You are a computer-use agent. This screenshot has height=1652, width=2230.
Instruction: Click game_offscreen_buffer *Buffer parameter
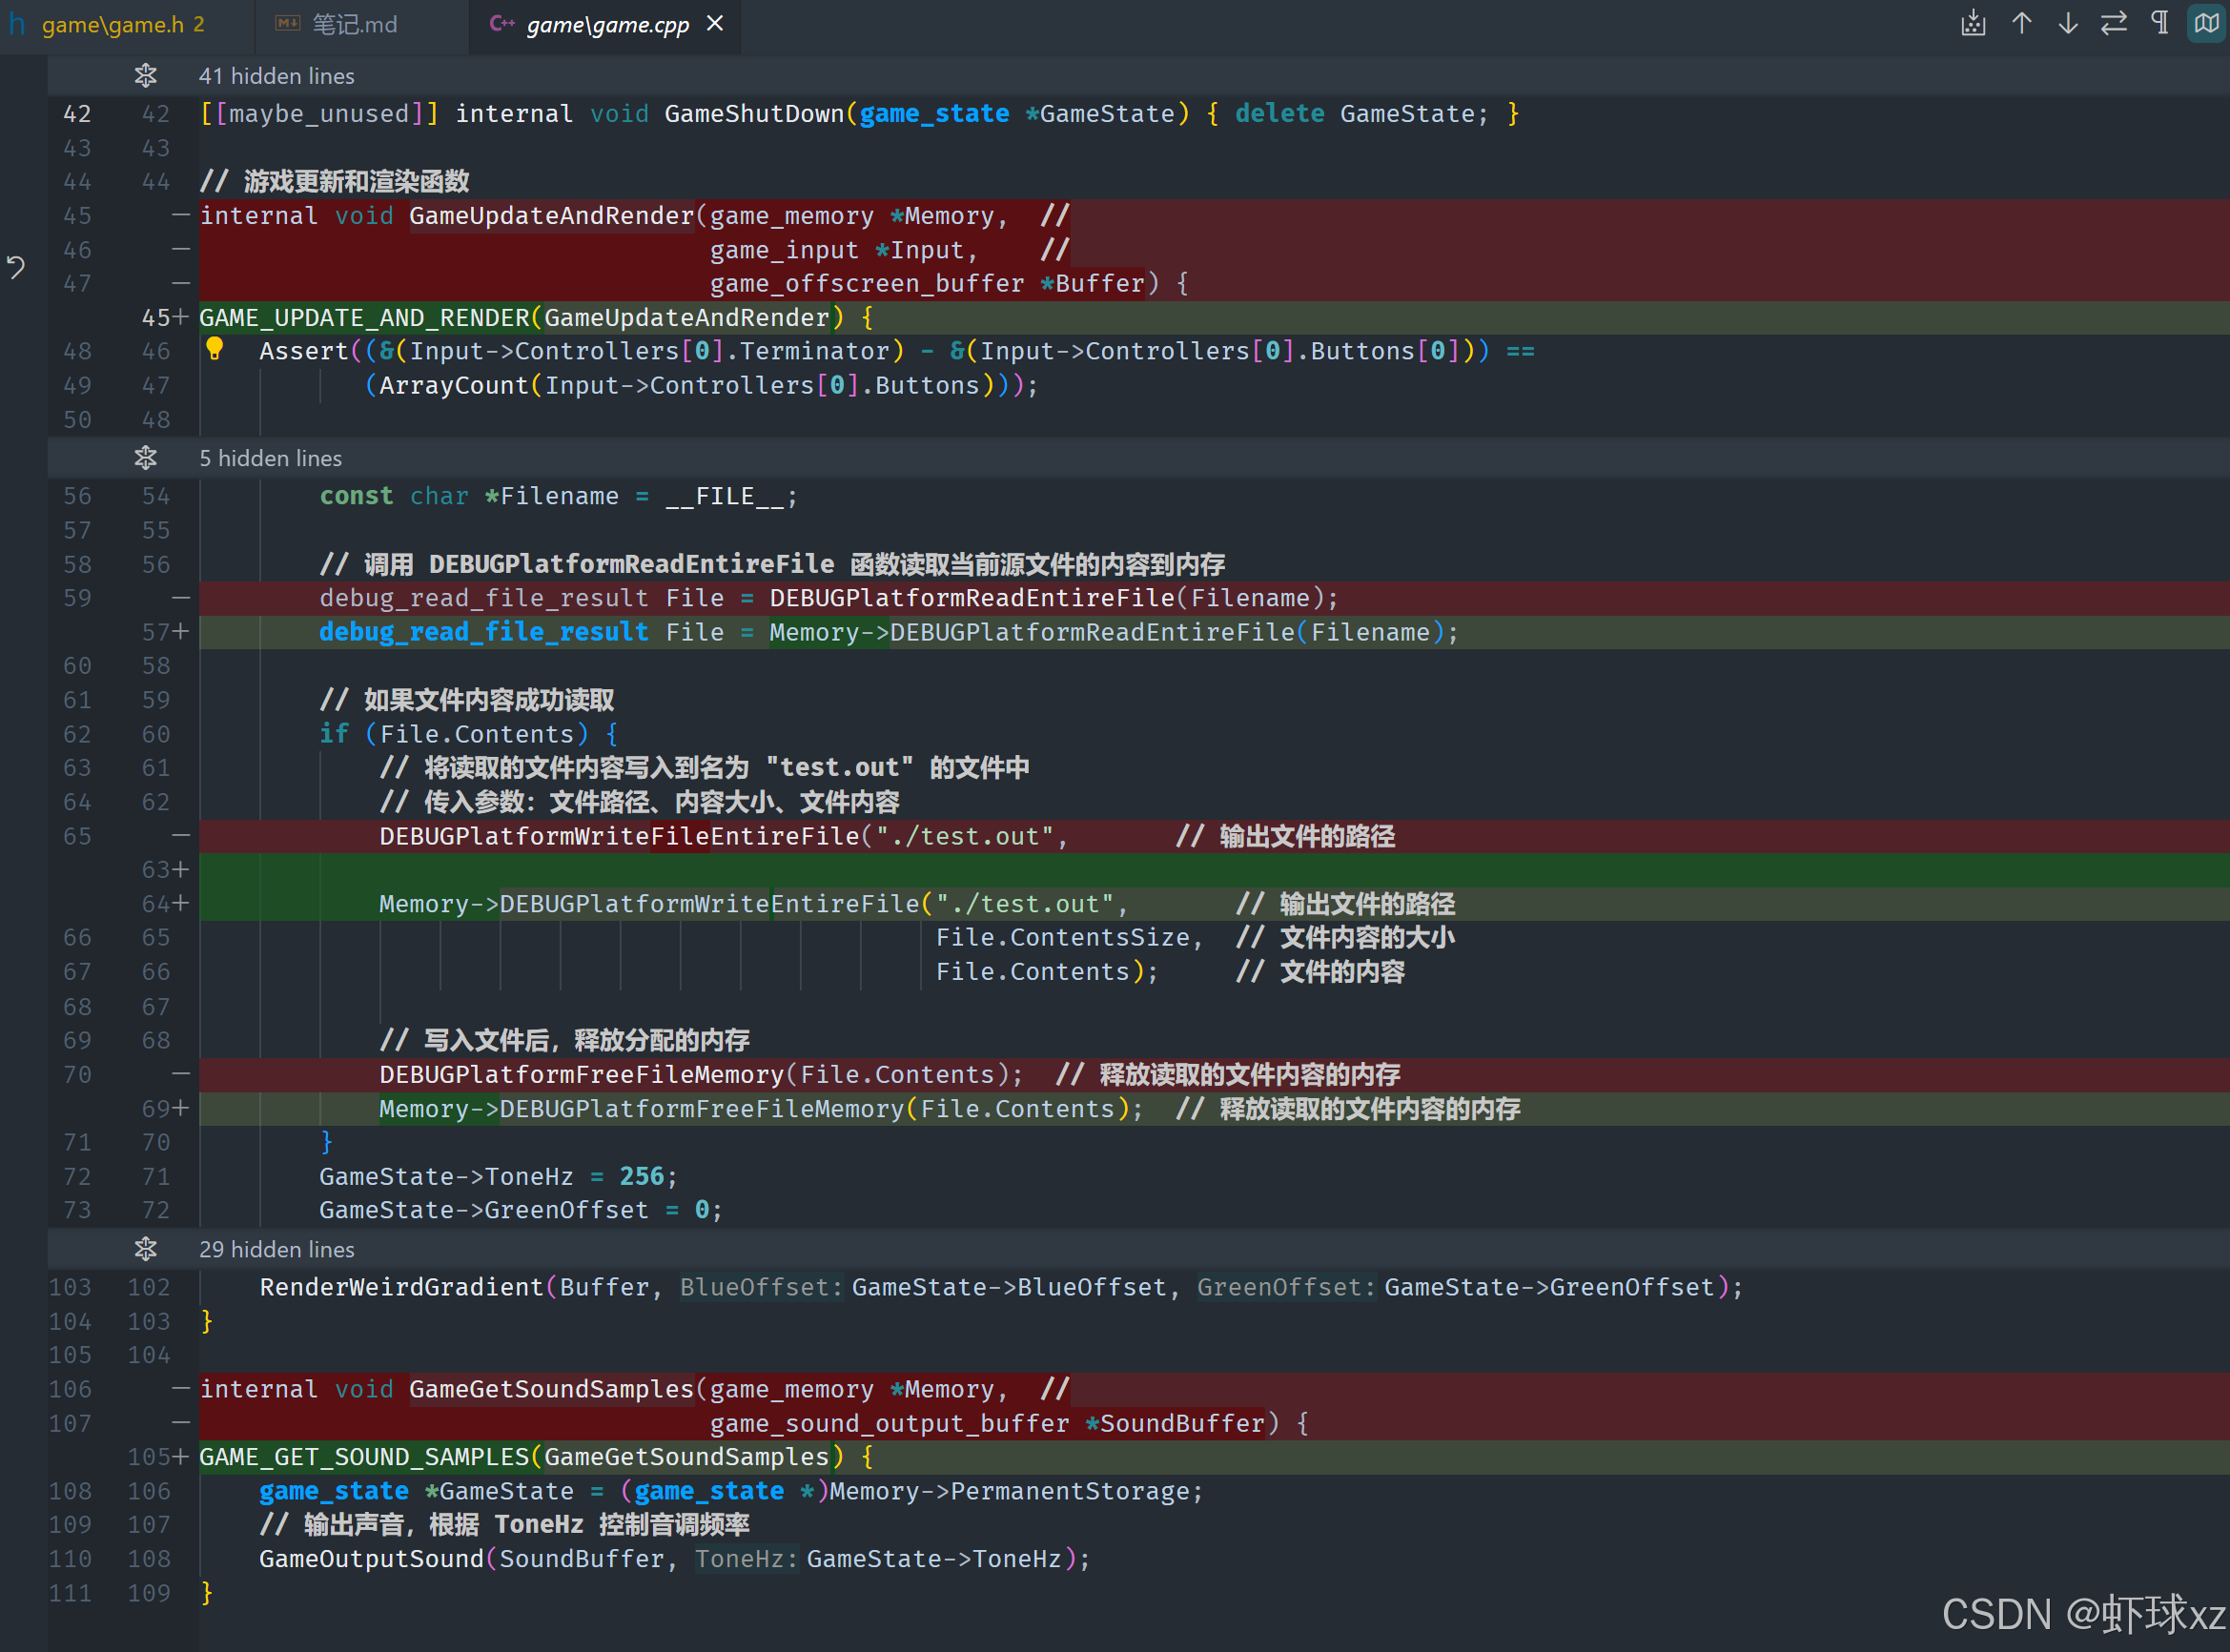click(x=927, y=284)
